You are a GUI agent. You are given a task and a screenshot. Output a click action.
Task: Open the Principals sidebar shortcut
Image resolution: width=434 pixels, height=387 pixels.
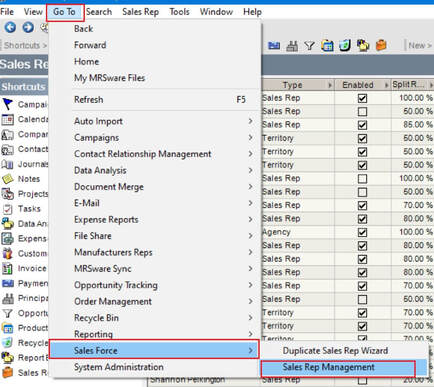click(x=25, y=298)
